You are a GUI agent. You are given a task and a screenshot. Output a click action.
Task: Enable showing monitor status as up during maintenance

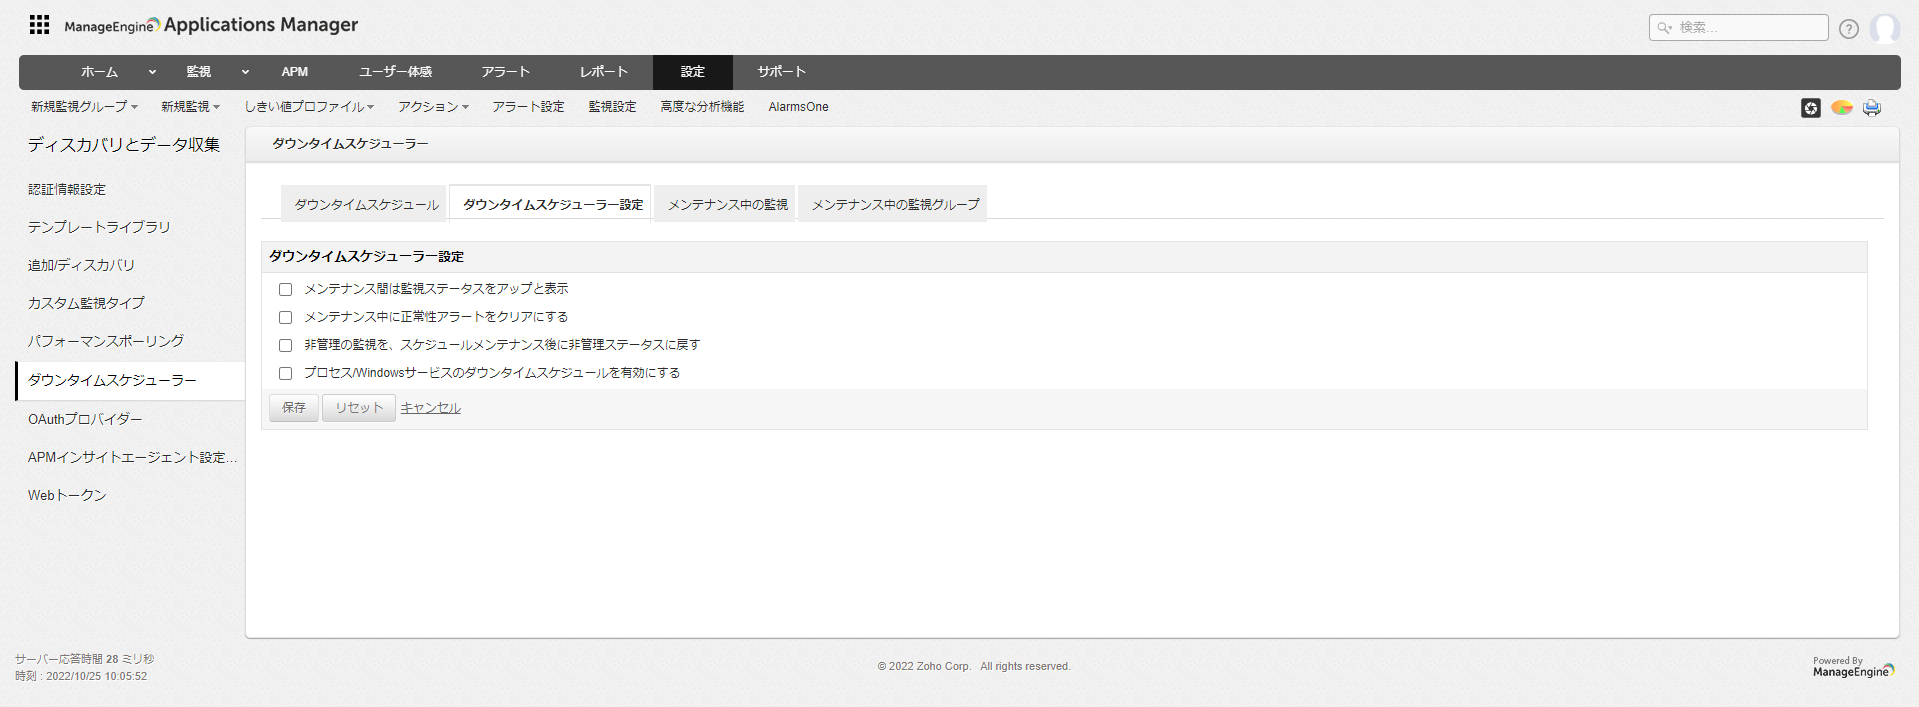pos(286,290)
